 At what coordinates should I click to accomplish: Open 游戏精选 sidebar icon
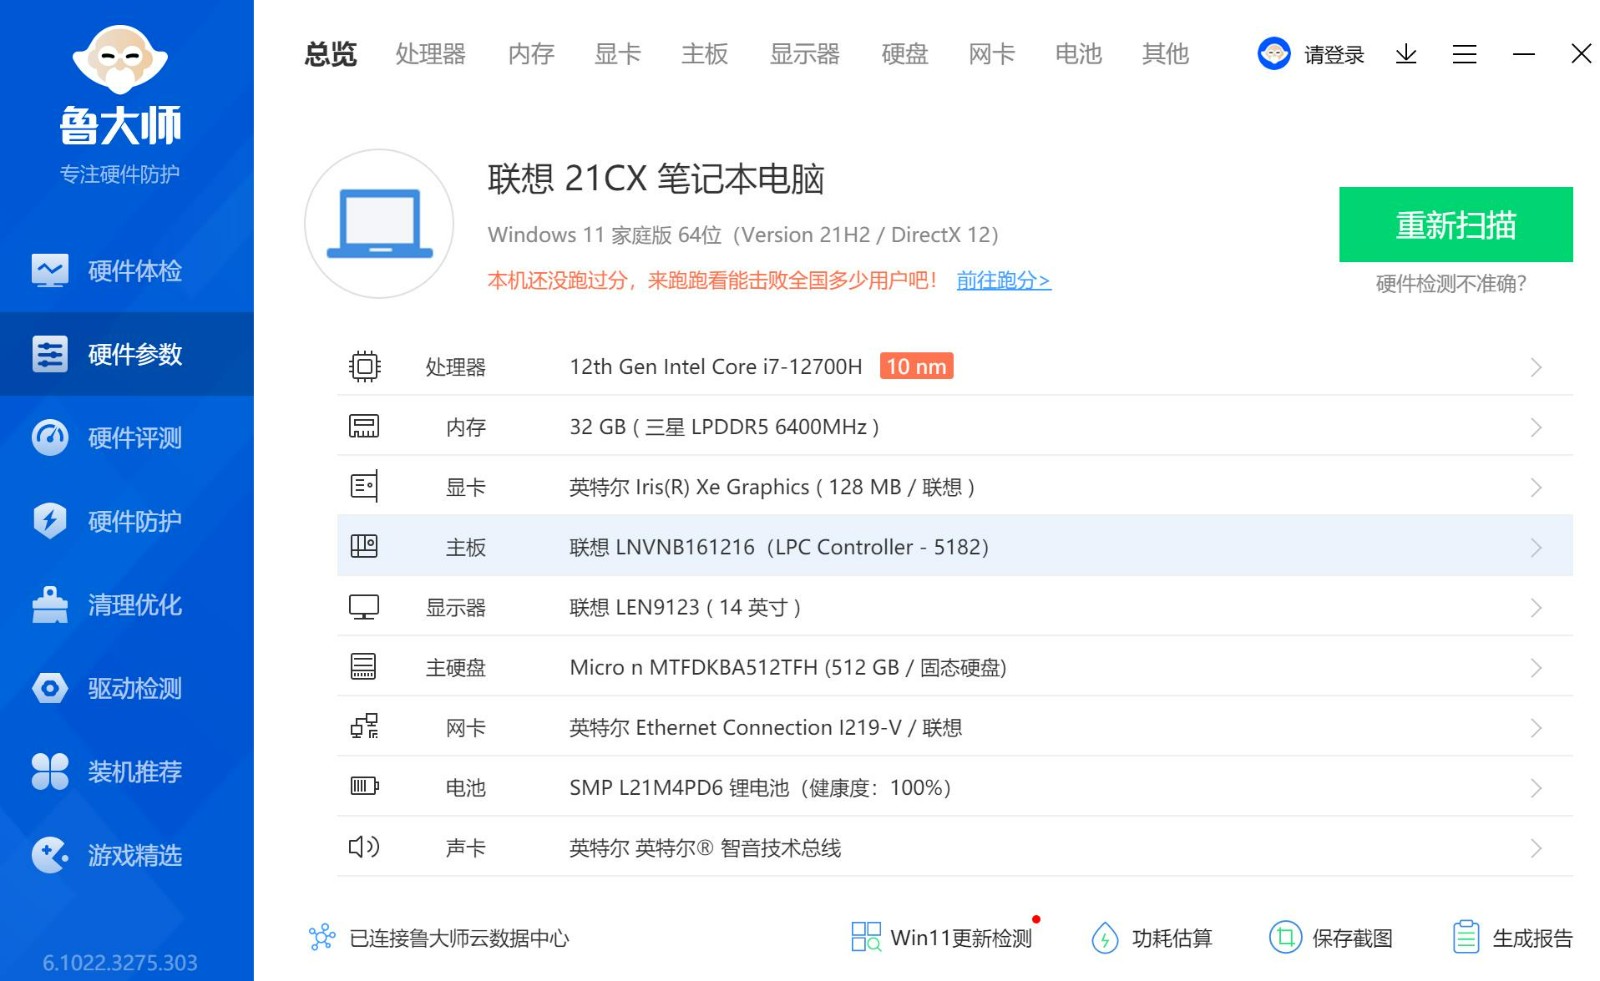pos(49,855)
